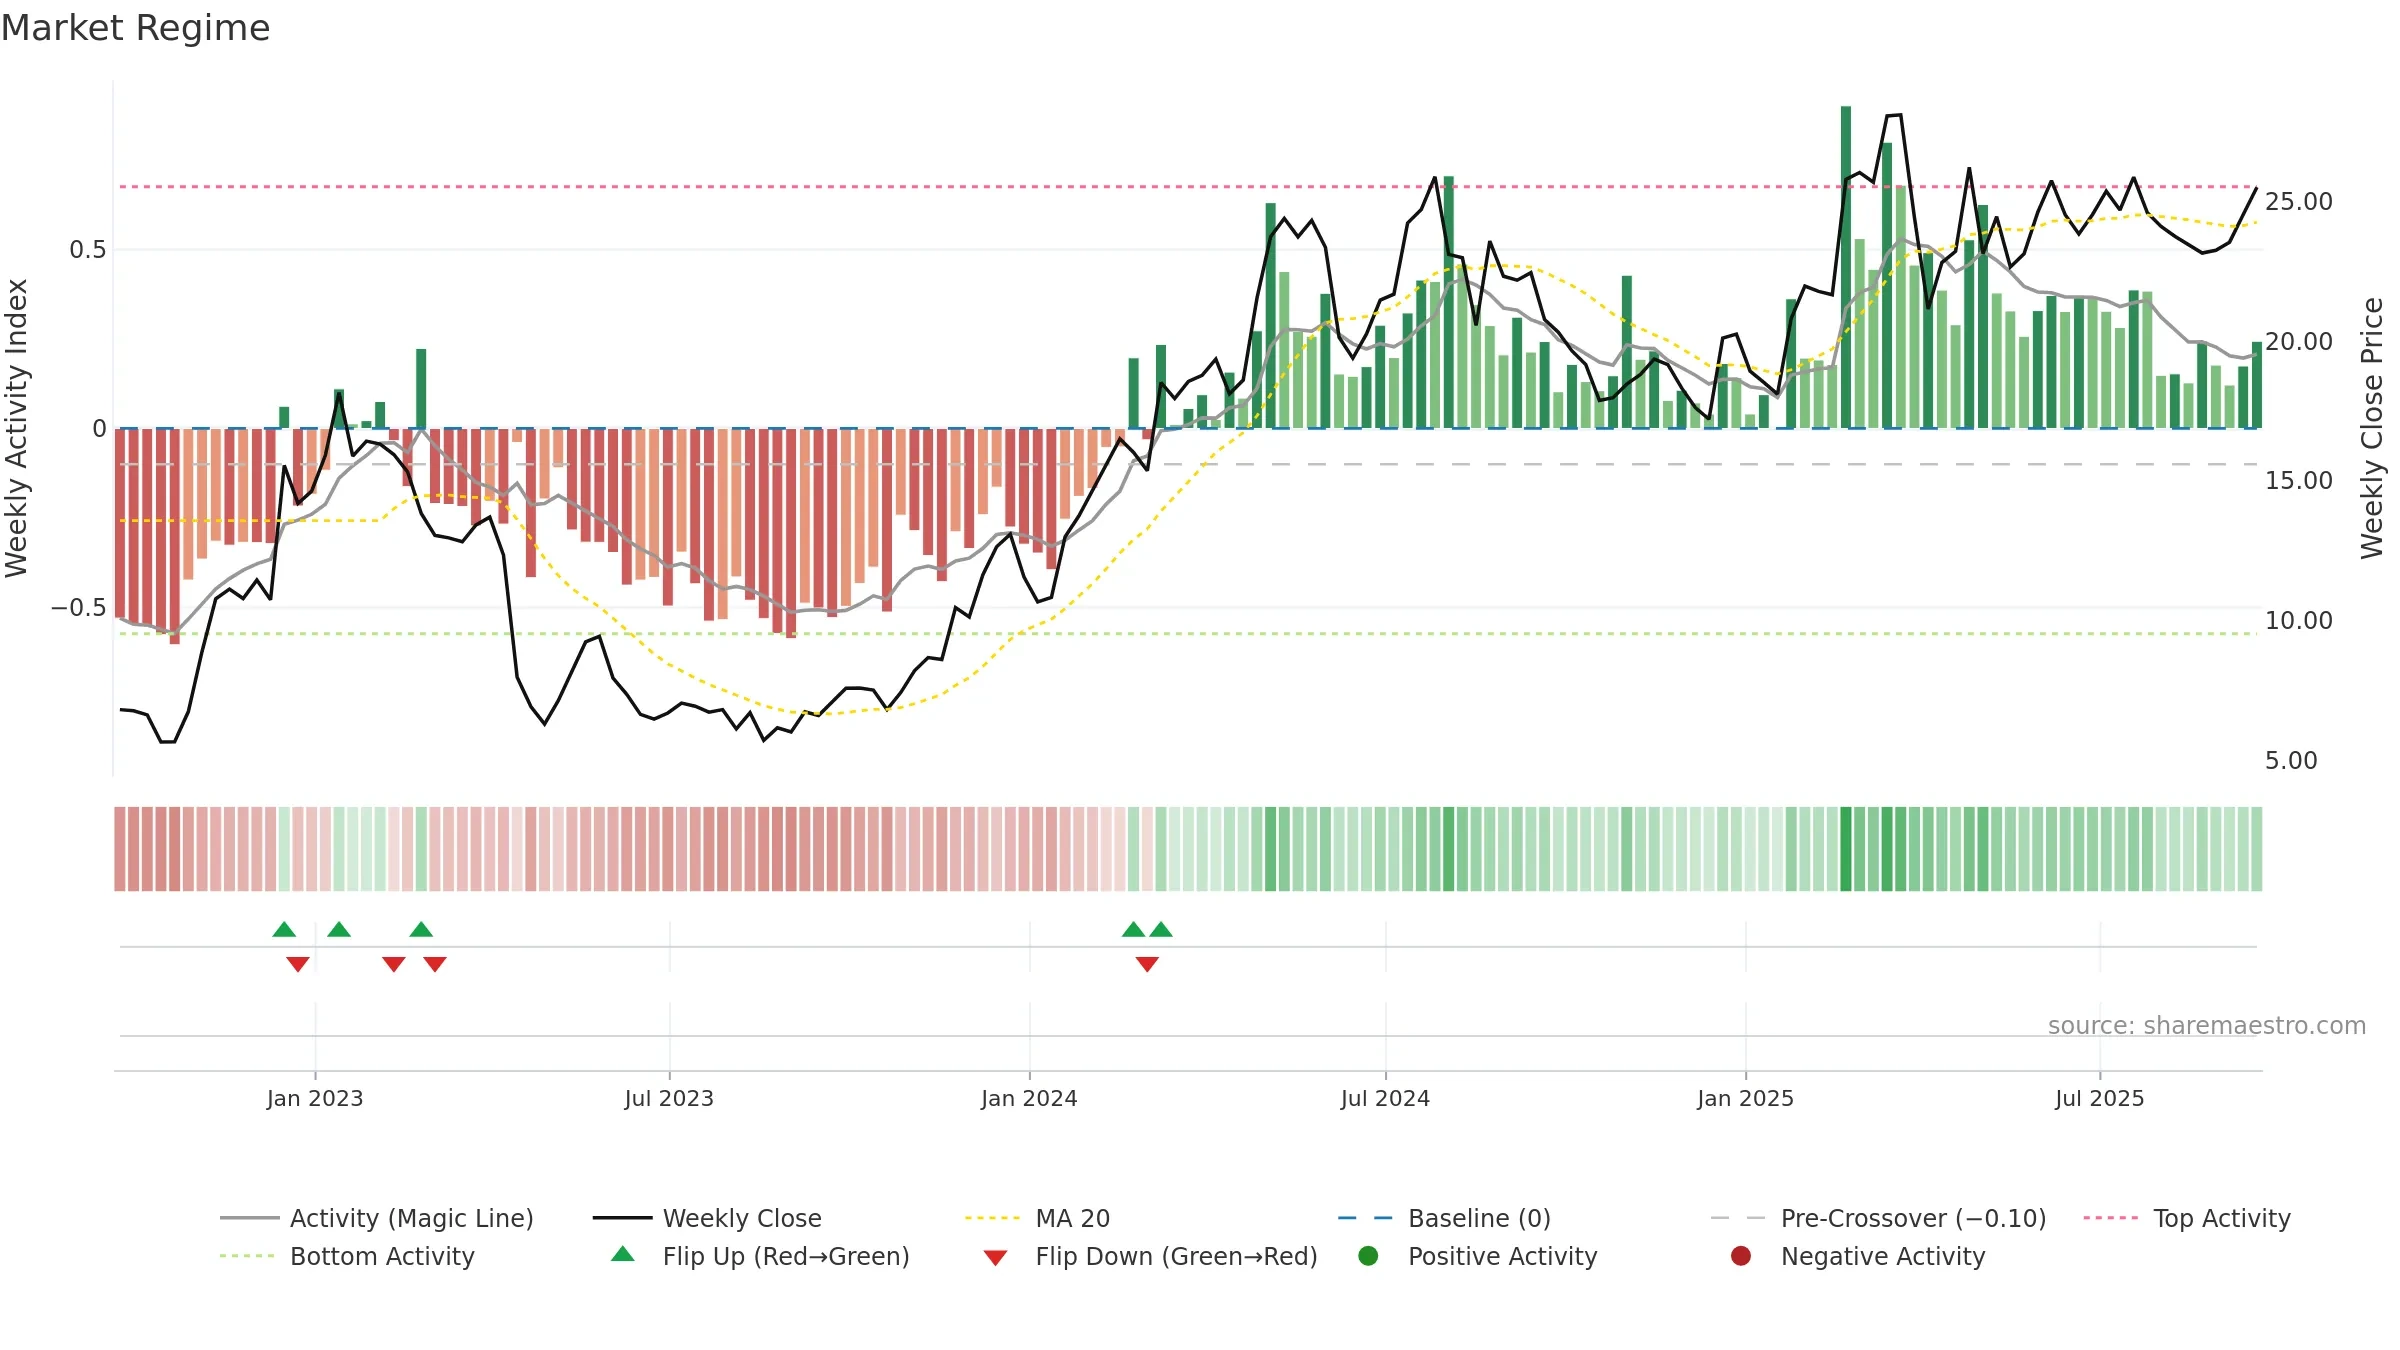Image resolution: width=2400 pixels, height=1350 pixels.
Task: Select the first Flip Up marker in early 2024
Action: coord(1133,929)
